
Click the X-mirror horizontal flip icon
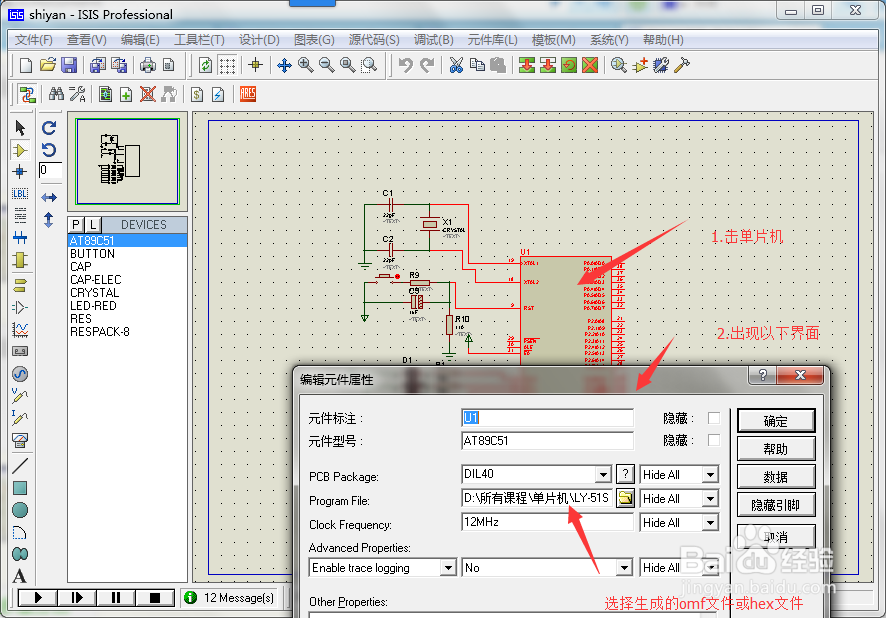(x=49, y=197)
